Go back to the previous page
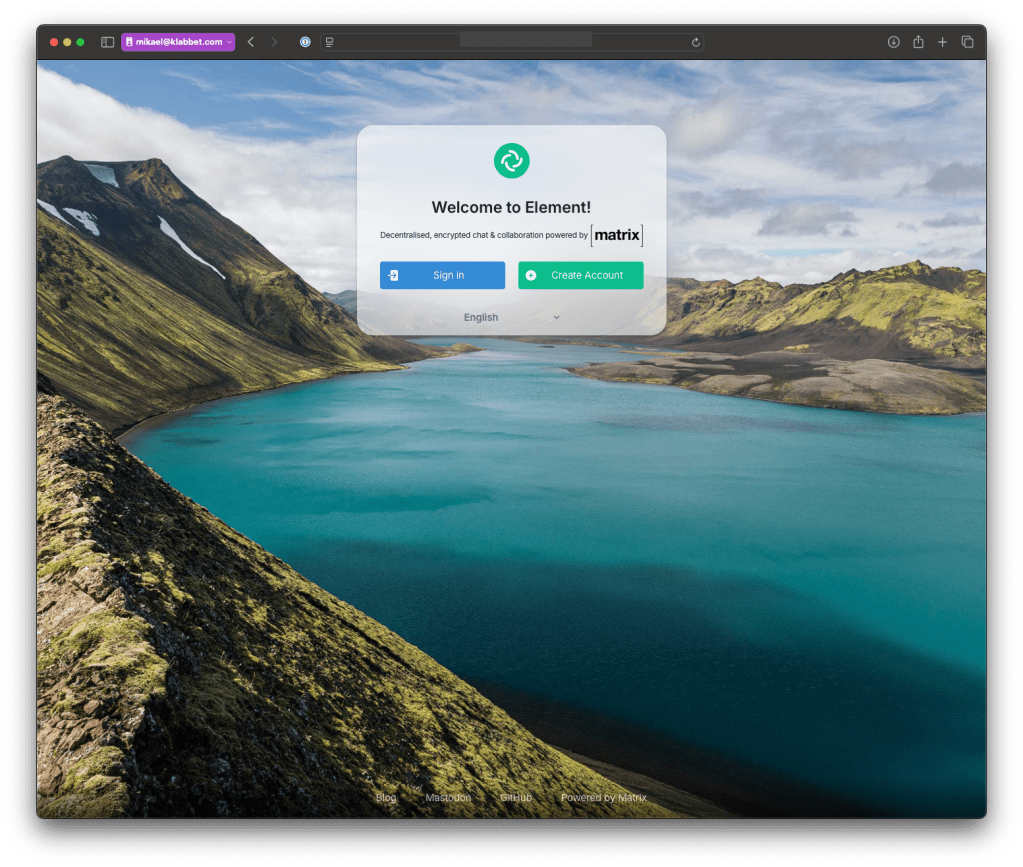 [251, 42]
